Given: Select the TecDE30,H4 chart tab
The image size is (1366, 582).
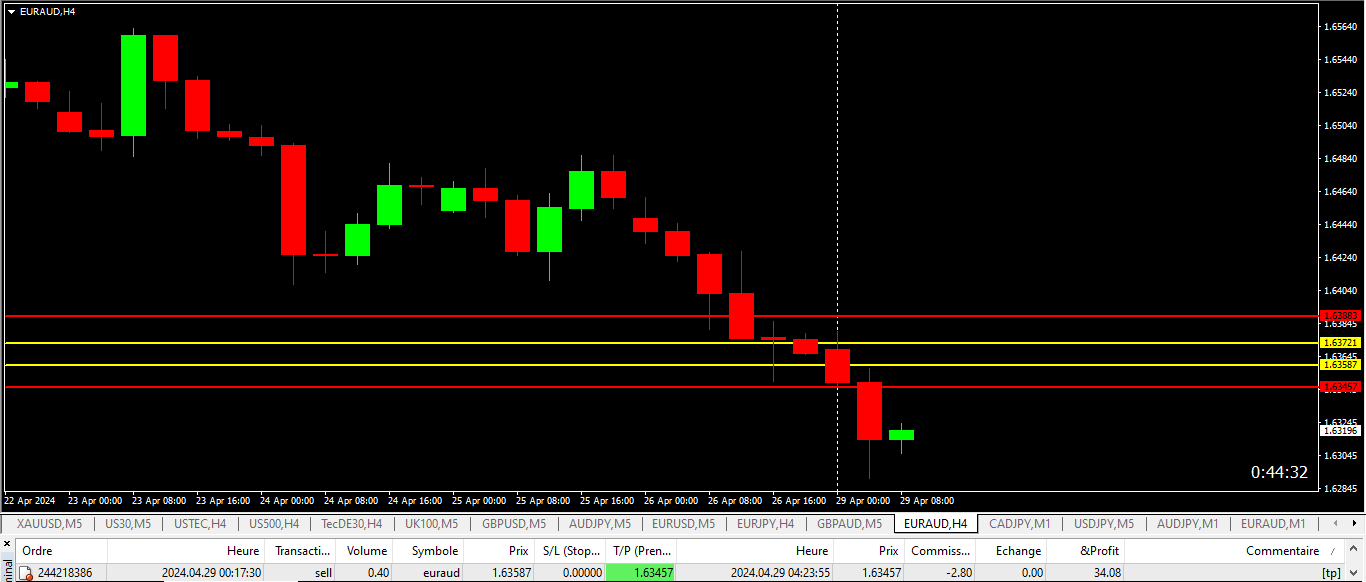Looking at the screenshot, I should point(352,523).
